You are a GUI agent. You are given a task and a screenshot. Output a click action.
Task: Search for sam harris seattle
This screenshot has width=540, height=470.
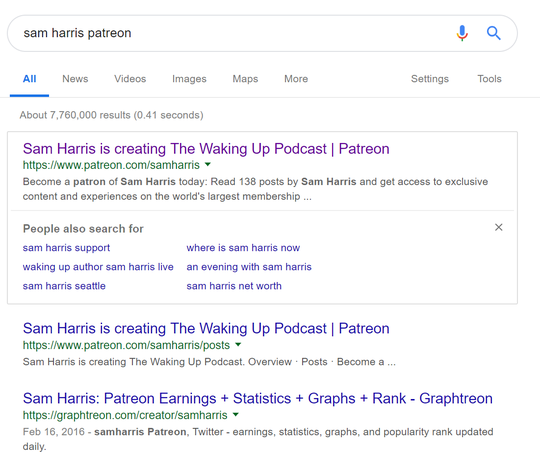[64, 286]
